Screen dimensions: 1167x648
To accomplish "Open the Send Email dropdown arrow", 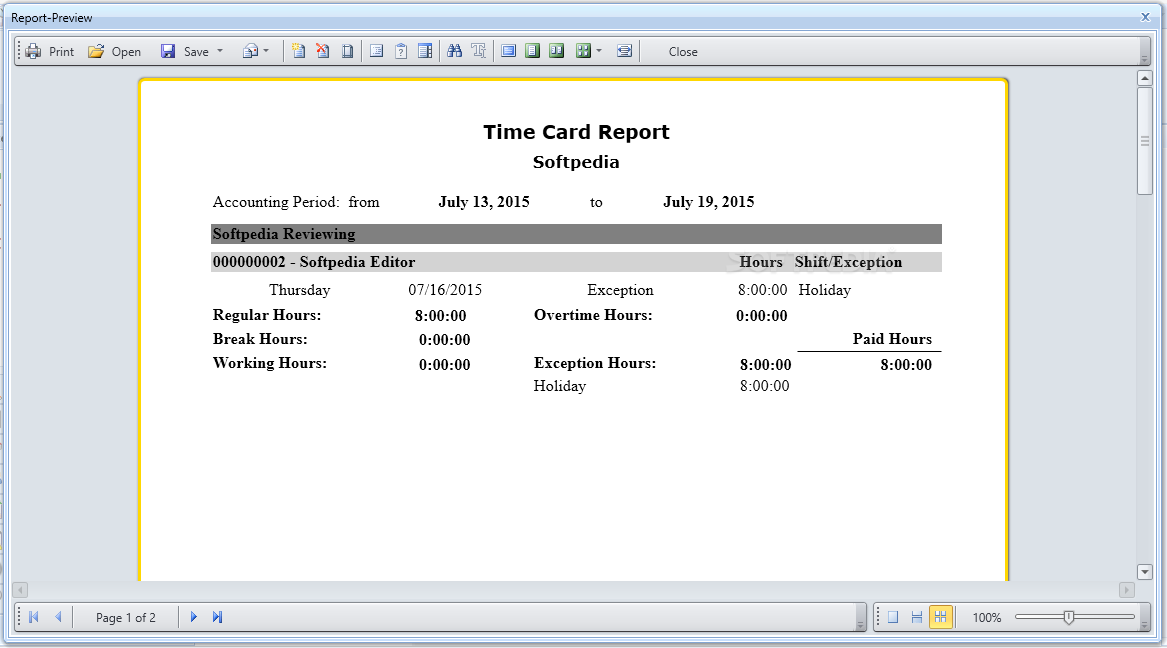I will [x=266, y=51].
